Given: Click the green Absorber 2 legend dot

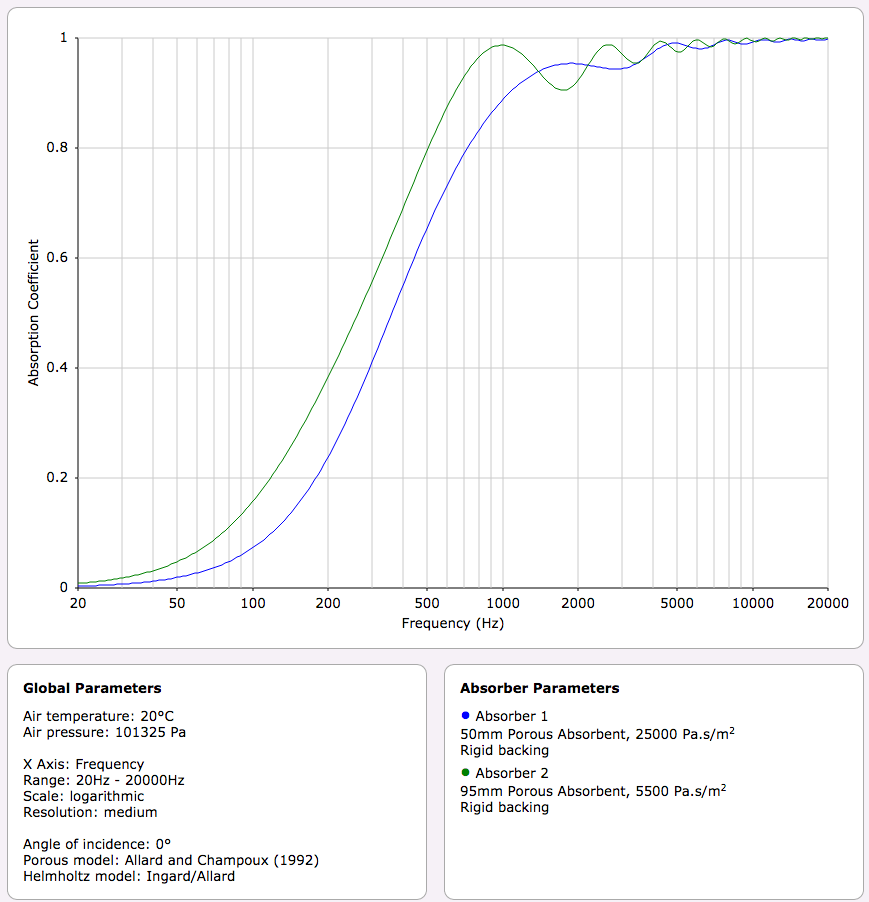Looking at the screenshot, I should (x=465, y=772).
